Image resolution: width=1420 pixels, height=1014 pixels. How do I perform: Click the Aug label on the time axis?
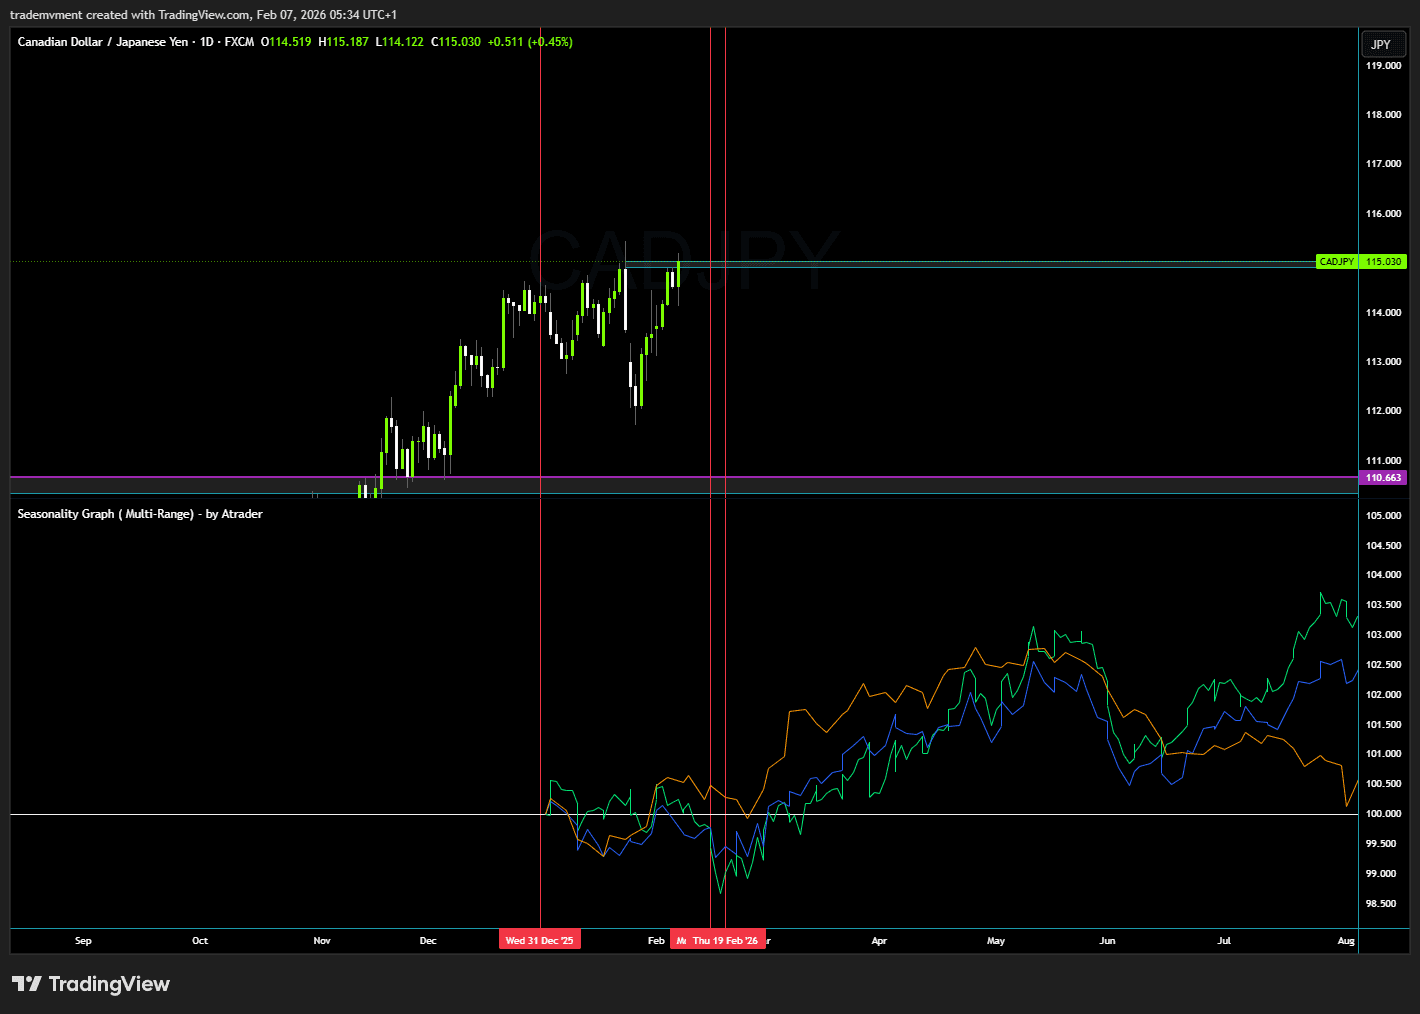click(x=1346, y=940)
